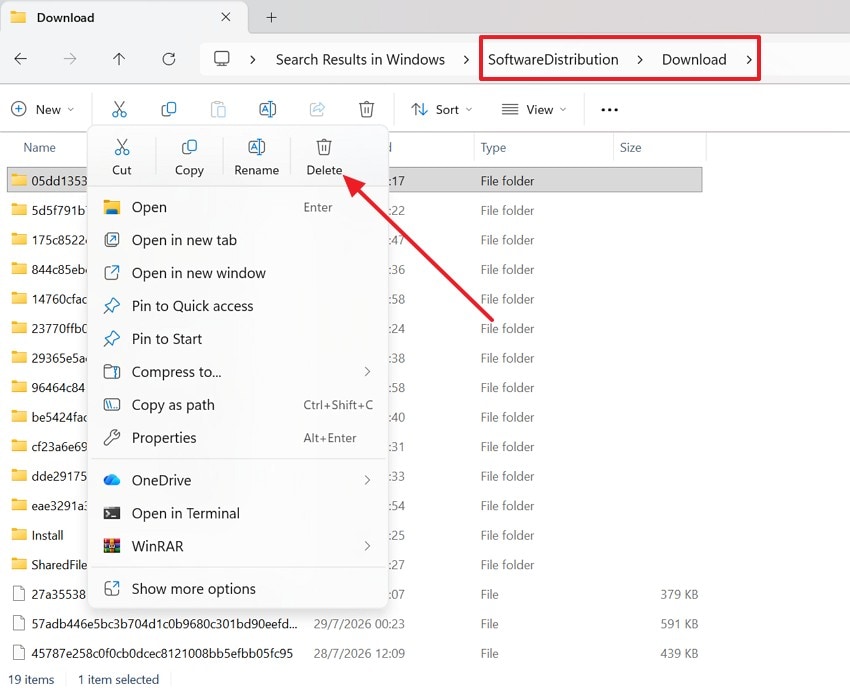Sort by the Name column header
The height and width of the screenshot is (688, 850).
click(39, 147)
